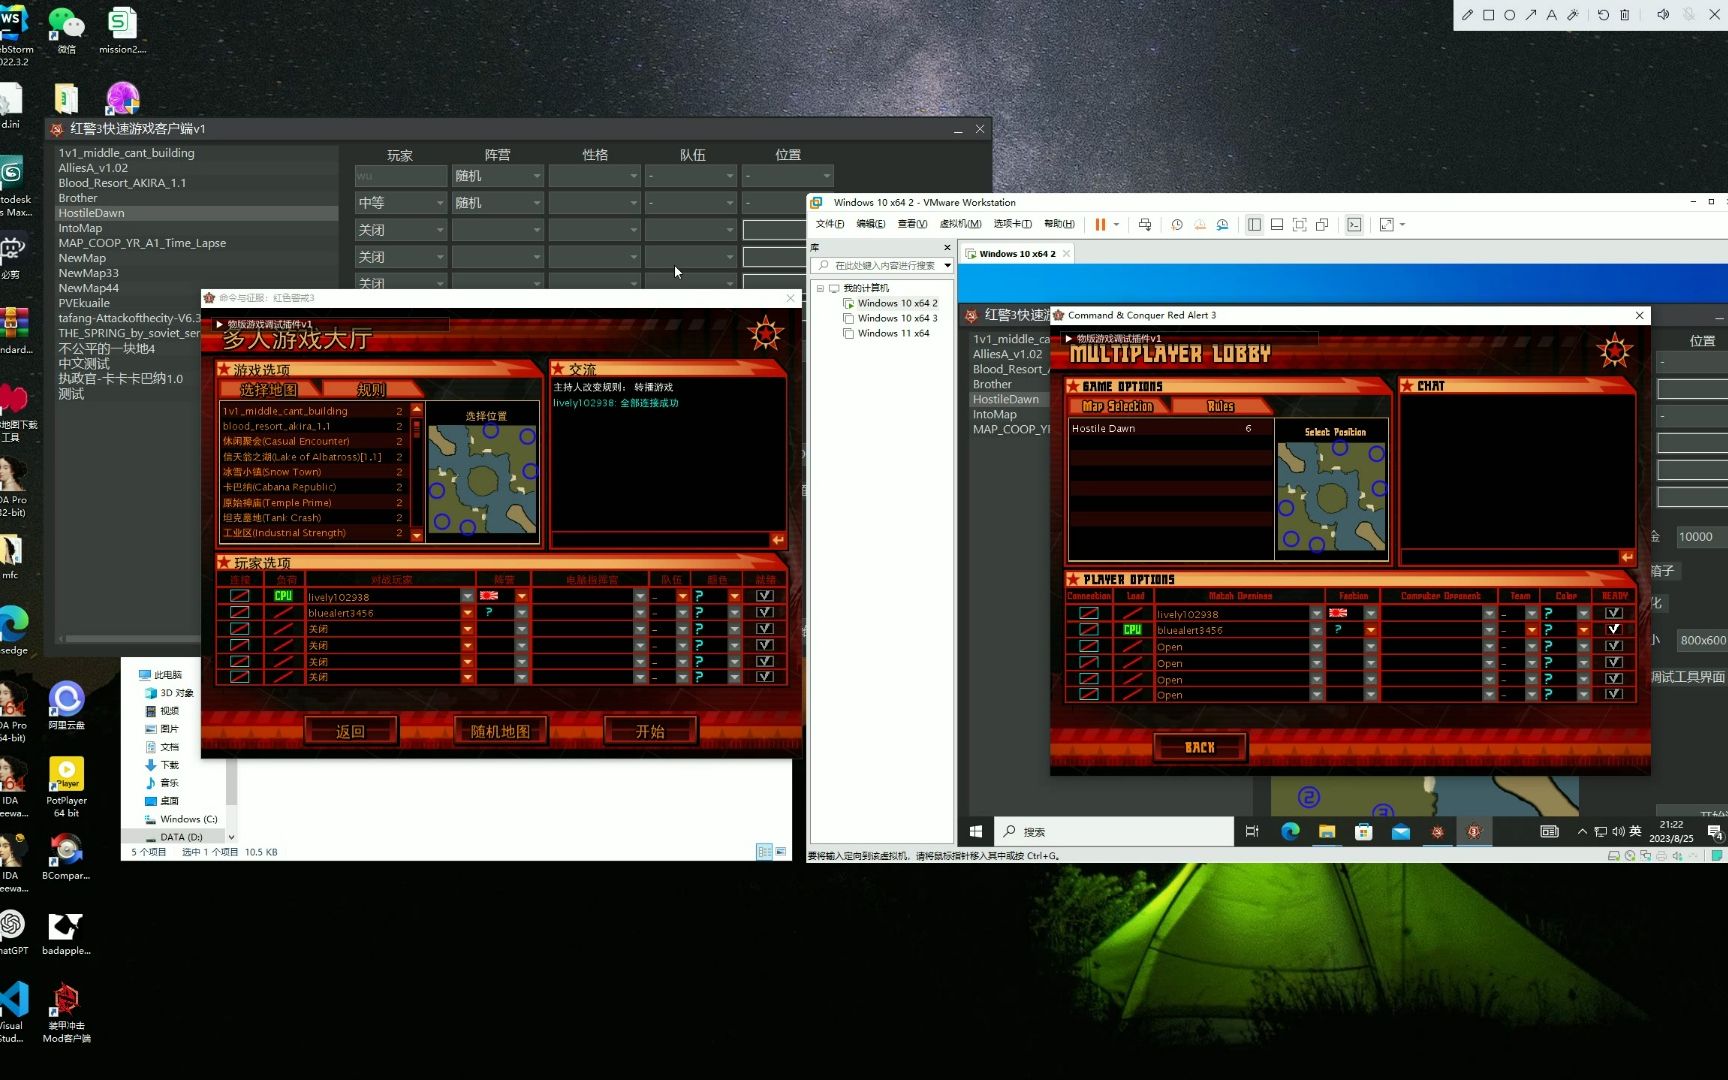Open the 虚拟机(M) menu in VMware
1728x1080 pixels.
point(960,224)
